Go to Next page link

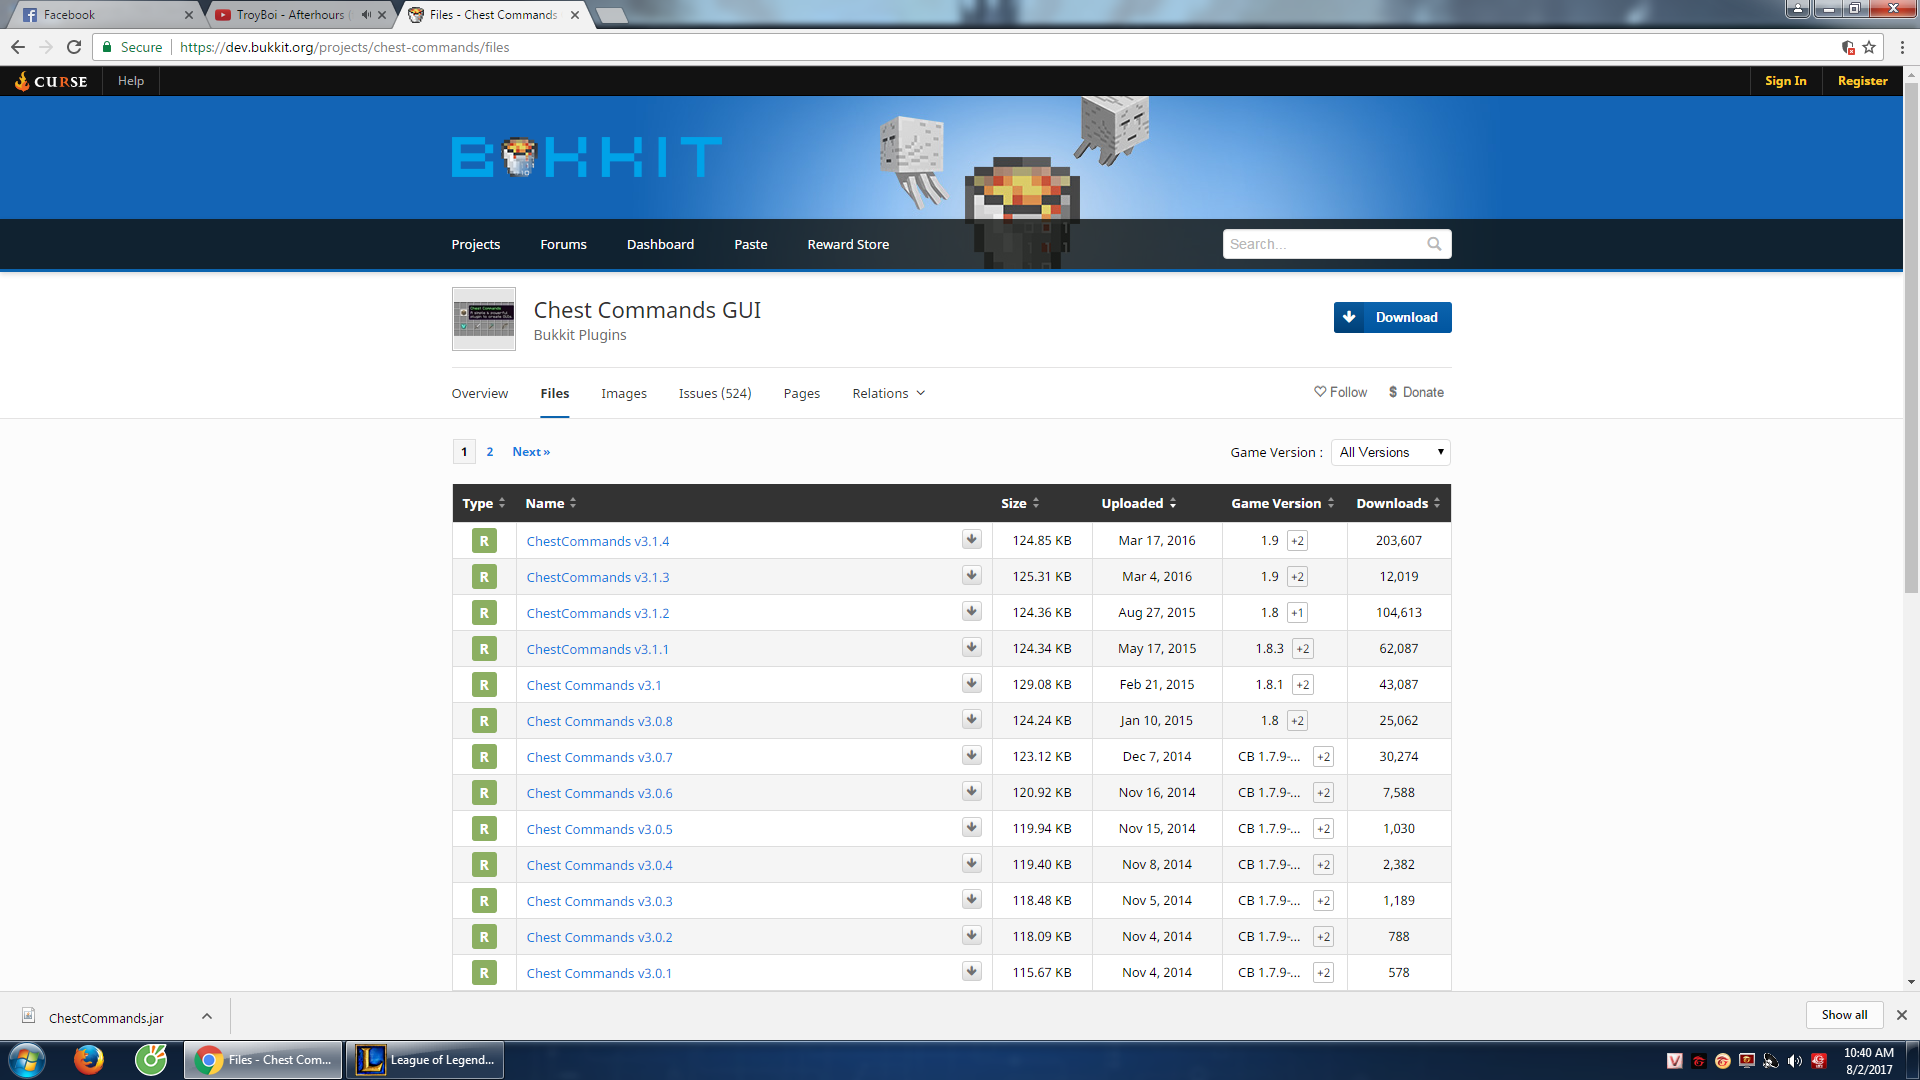530,452
